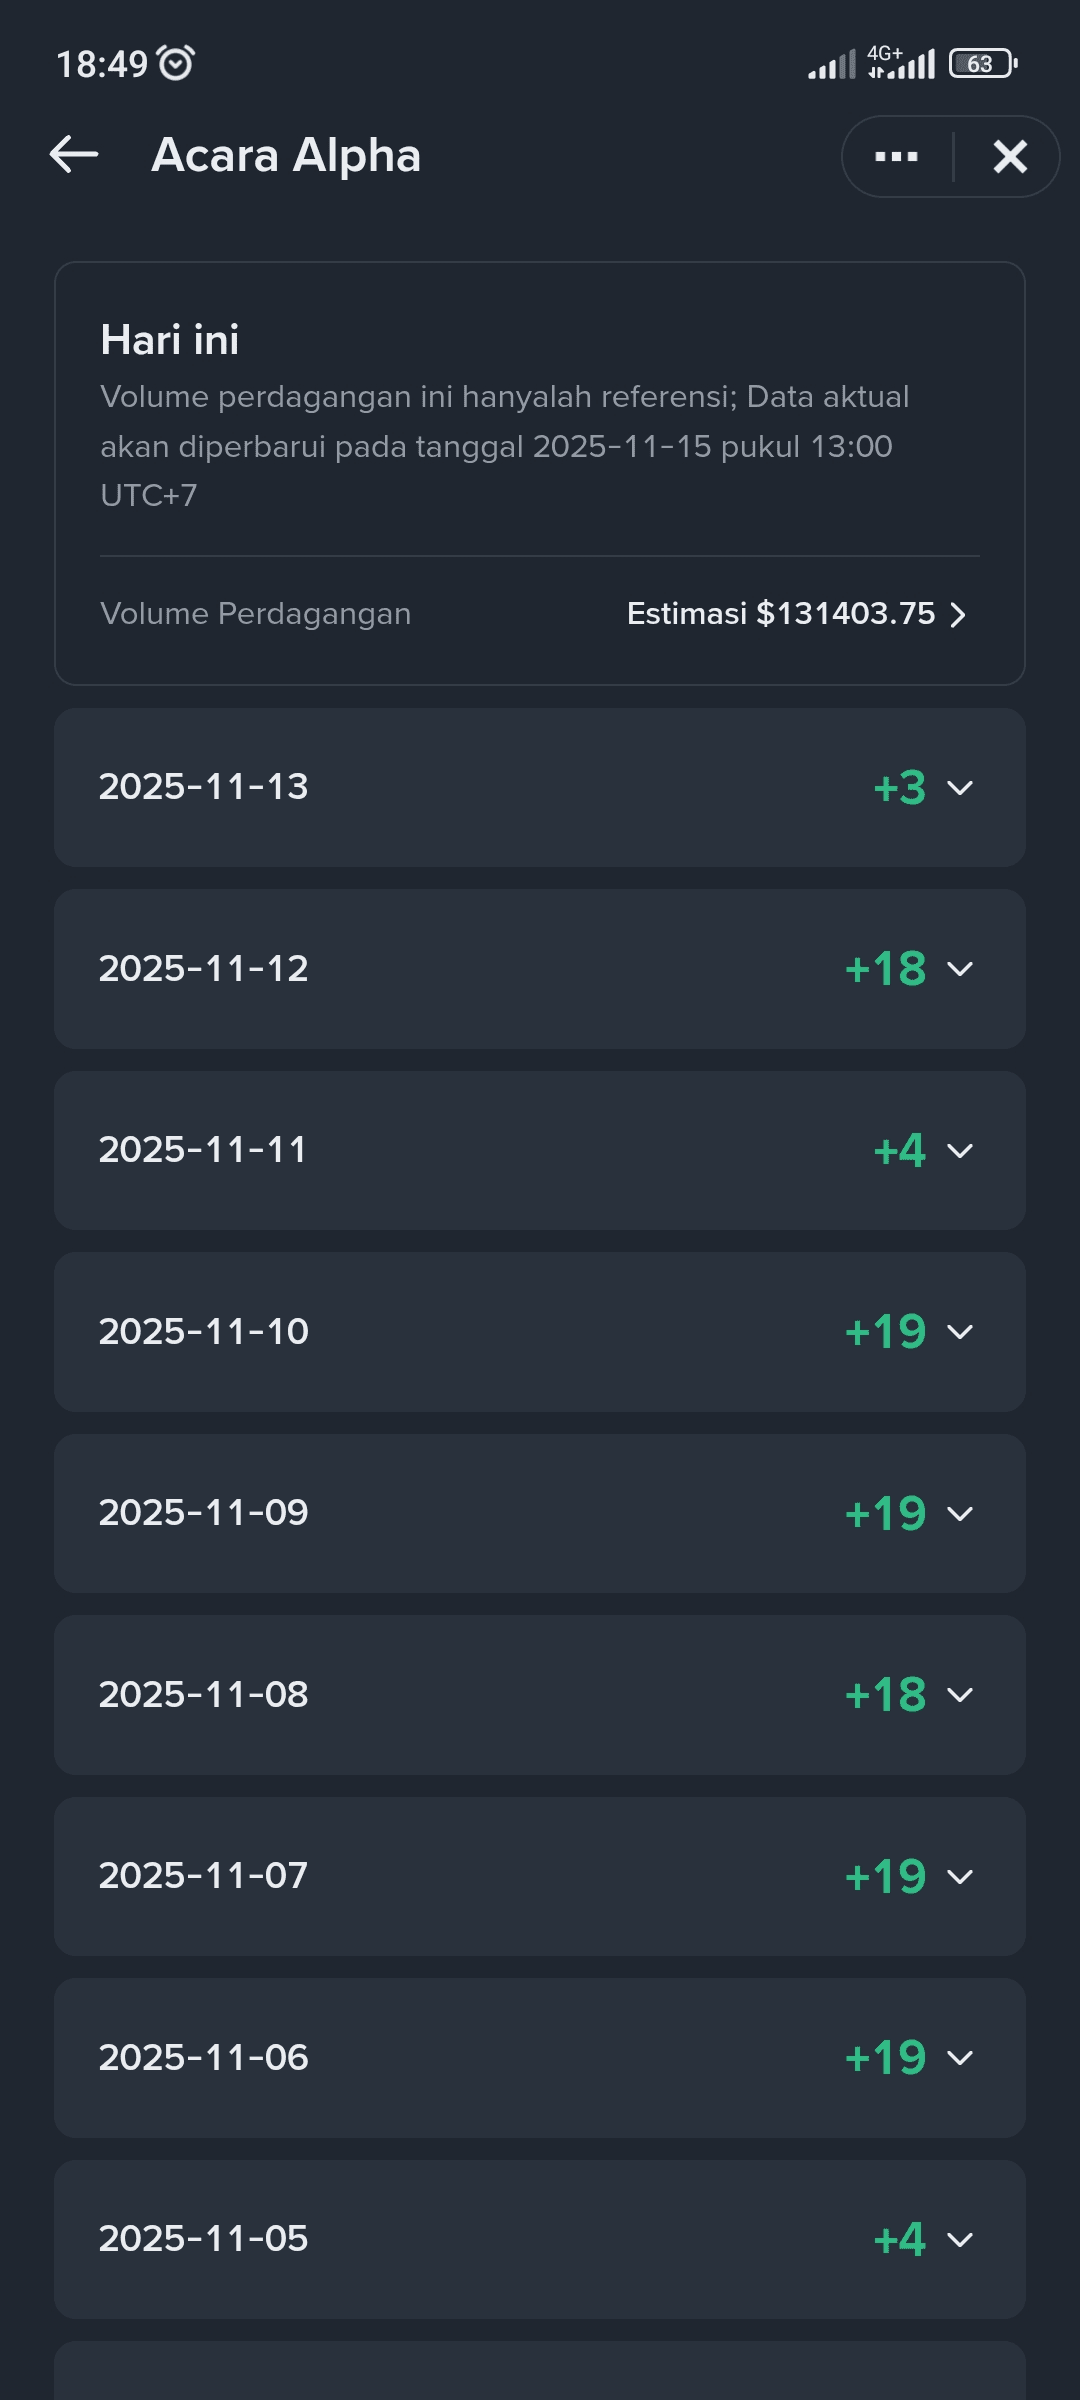The width and height of the screenshot is (1080, 2400).
Task: Expand the 2025-11-13 entry chevron
Action: pos(960,788)
